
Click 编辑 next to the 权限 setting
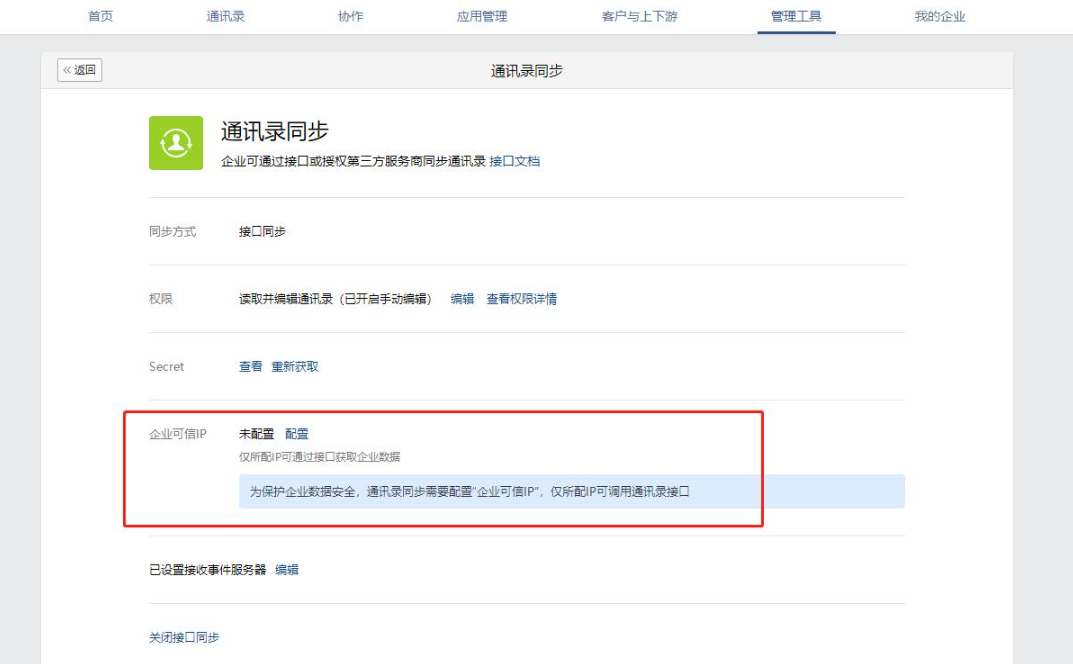tap(462, 299)
